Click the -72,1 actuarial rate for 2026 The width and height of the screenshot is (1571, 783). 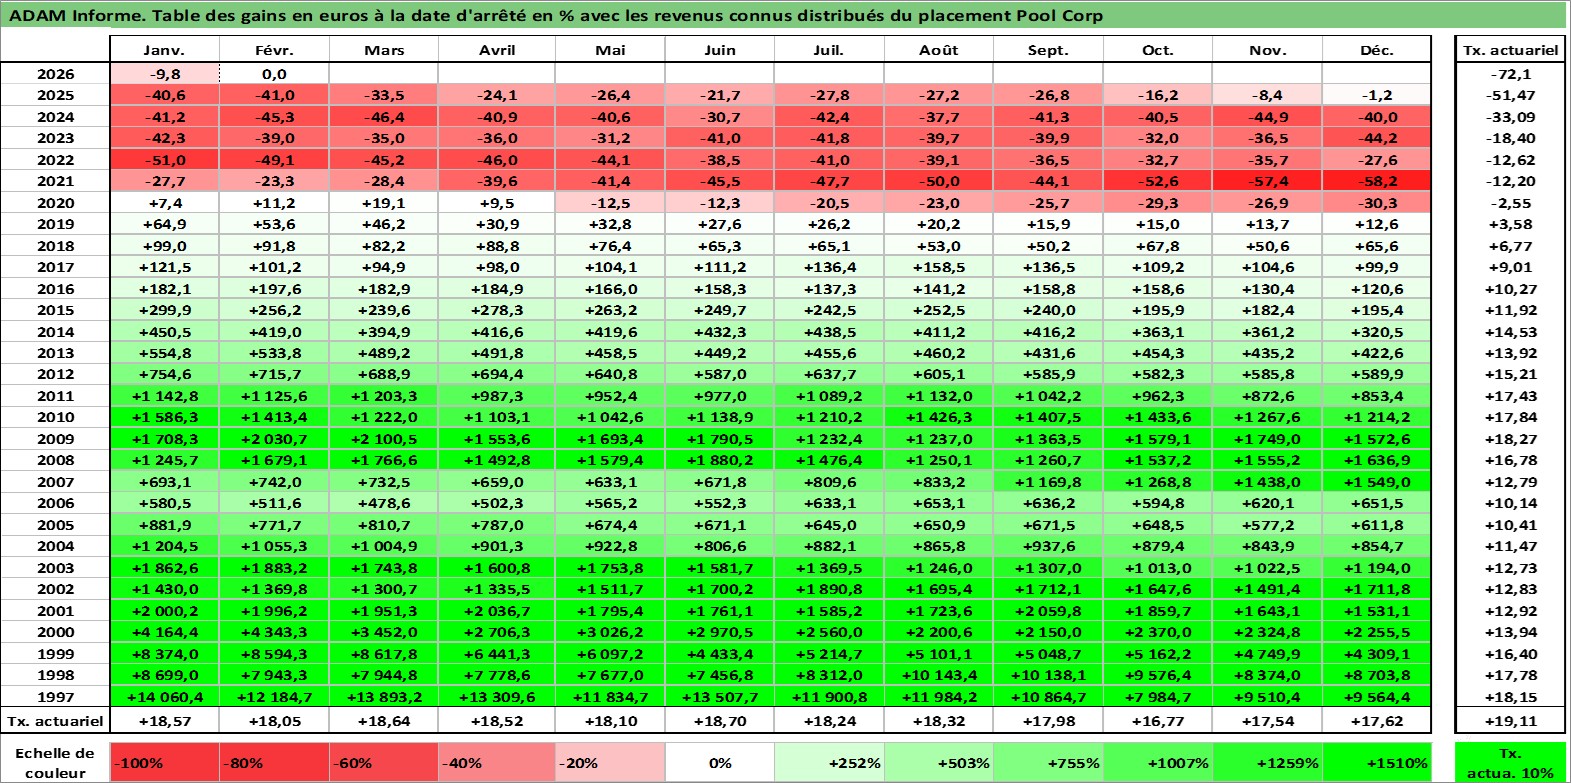1510,74
